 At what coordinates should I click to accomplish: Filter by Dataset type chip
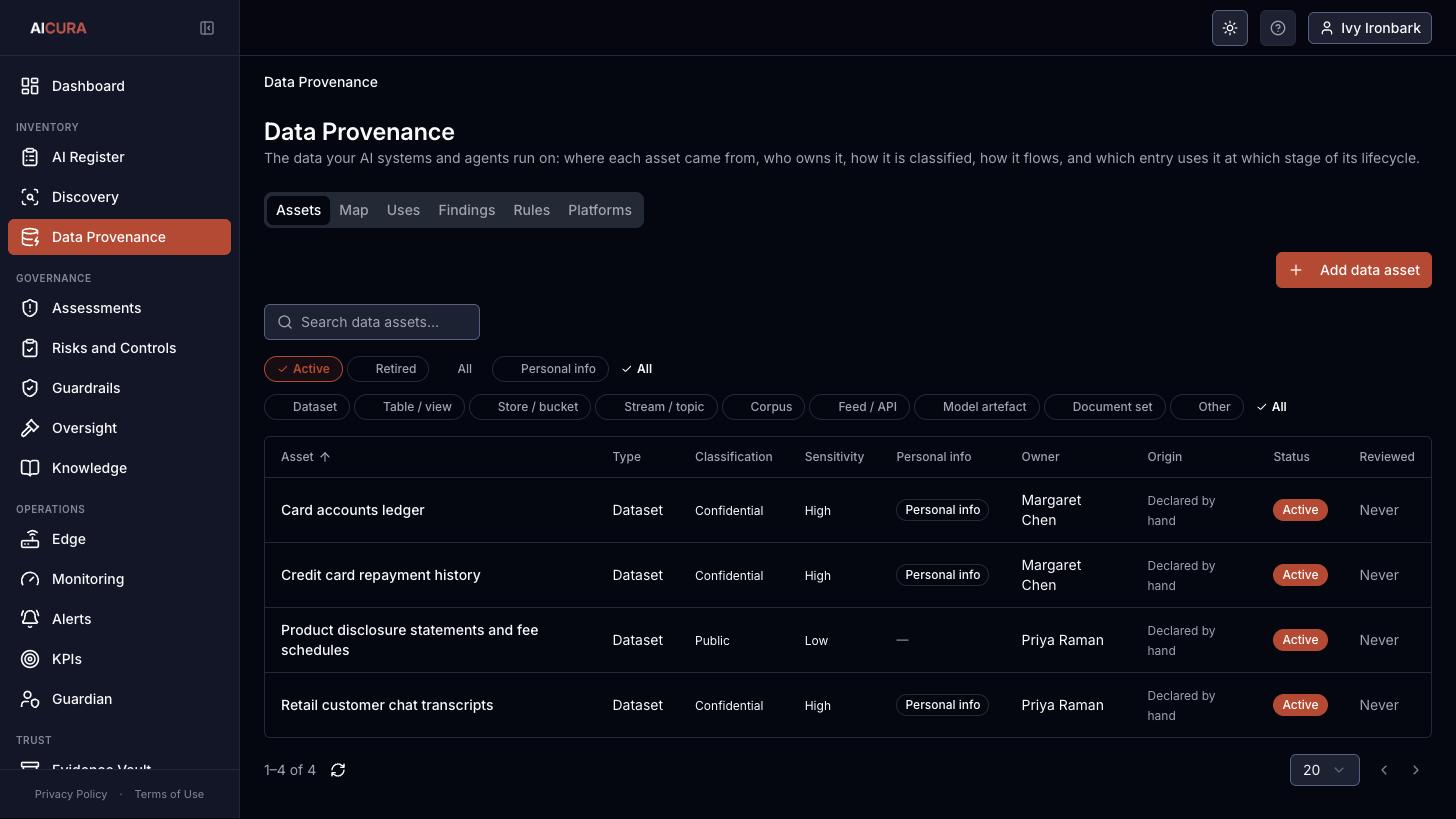coord(307,407)
